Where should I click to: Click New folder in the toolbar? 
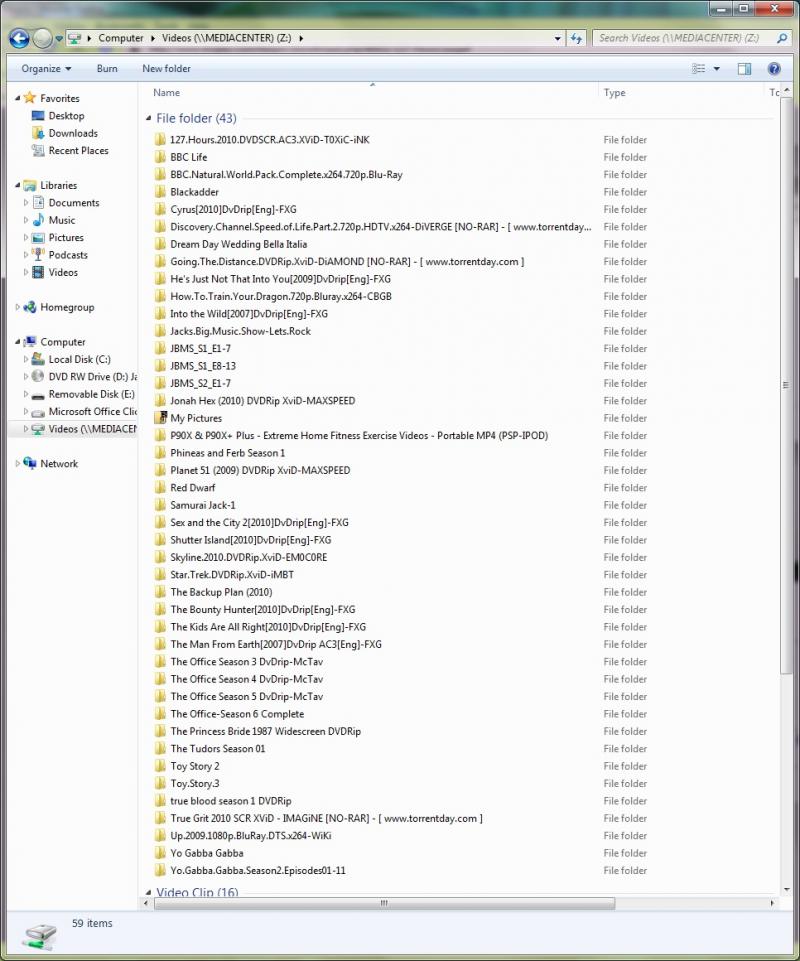click(166, 69)
